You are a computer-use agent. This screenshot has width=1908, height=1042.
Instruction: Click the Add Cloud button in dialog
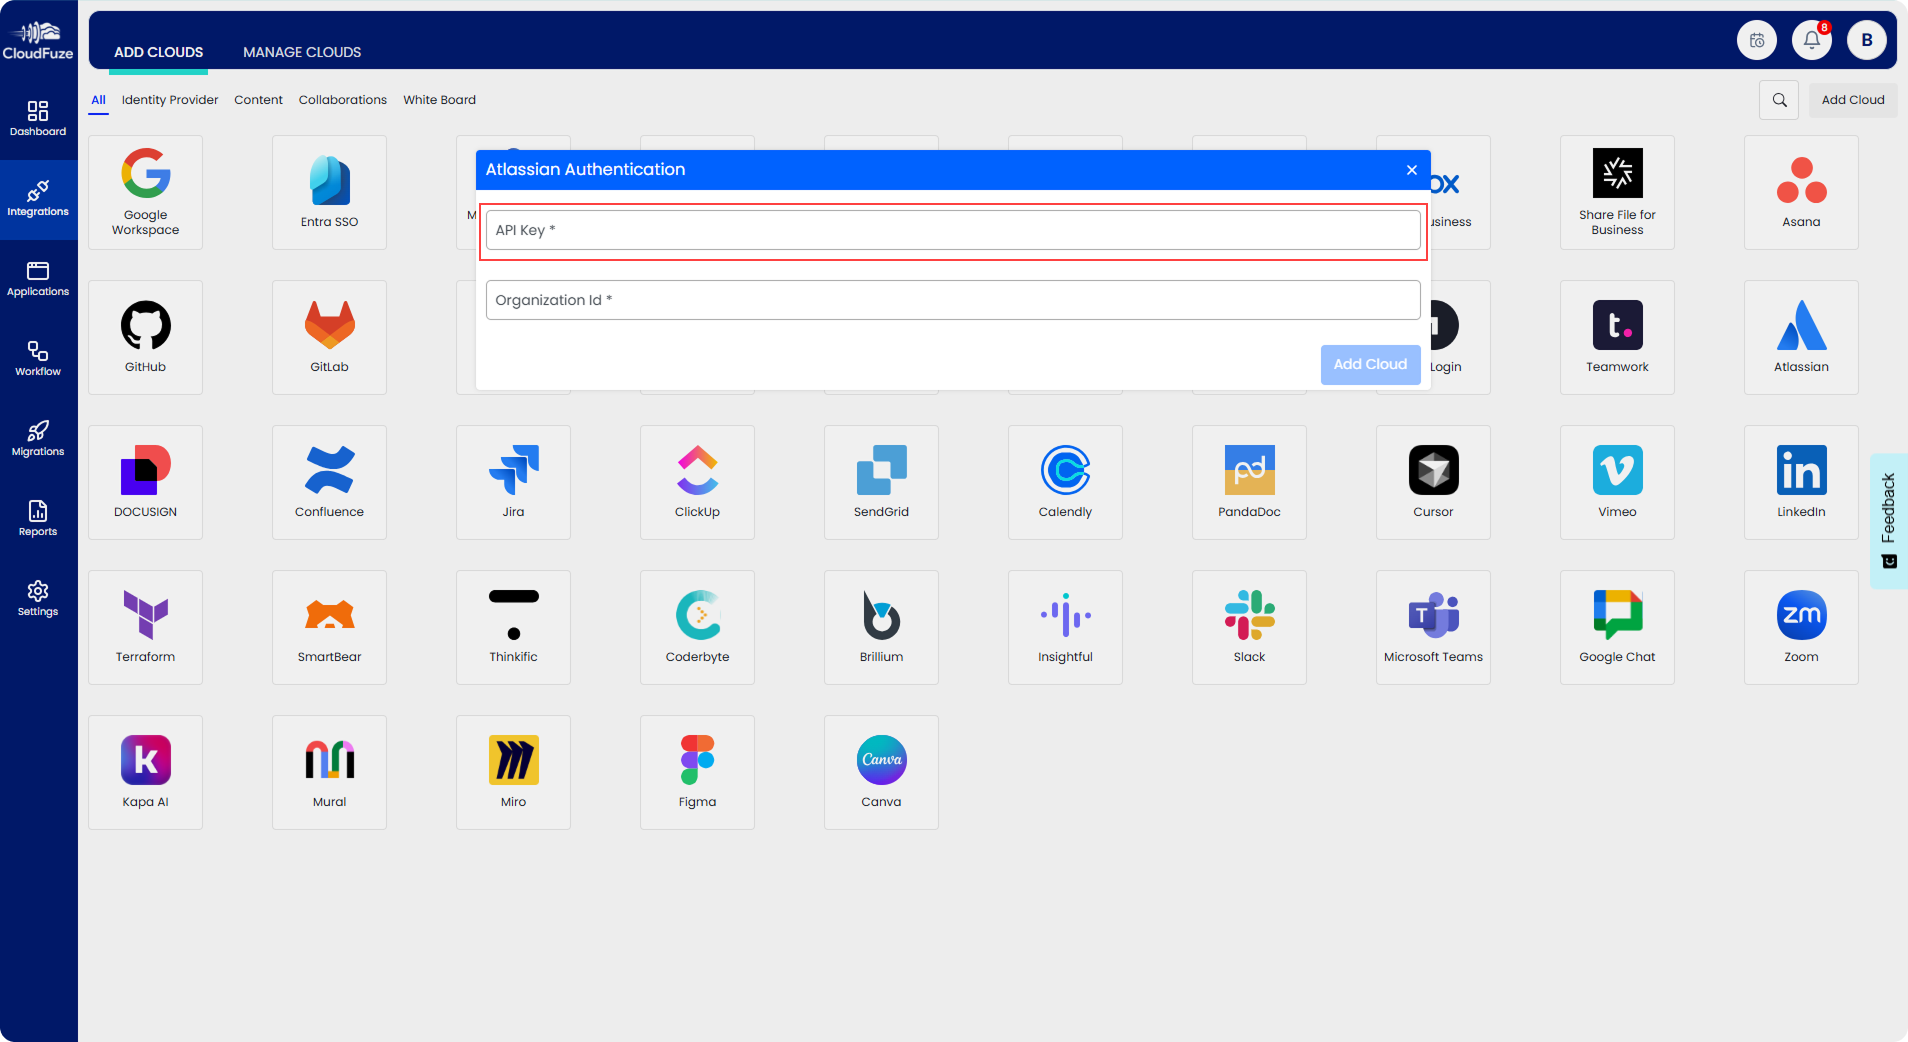[x=1370, y=364]
